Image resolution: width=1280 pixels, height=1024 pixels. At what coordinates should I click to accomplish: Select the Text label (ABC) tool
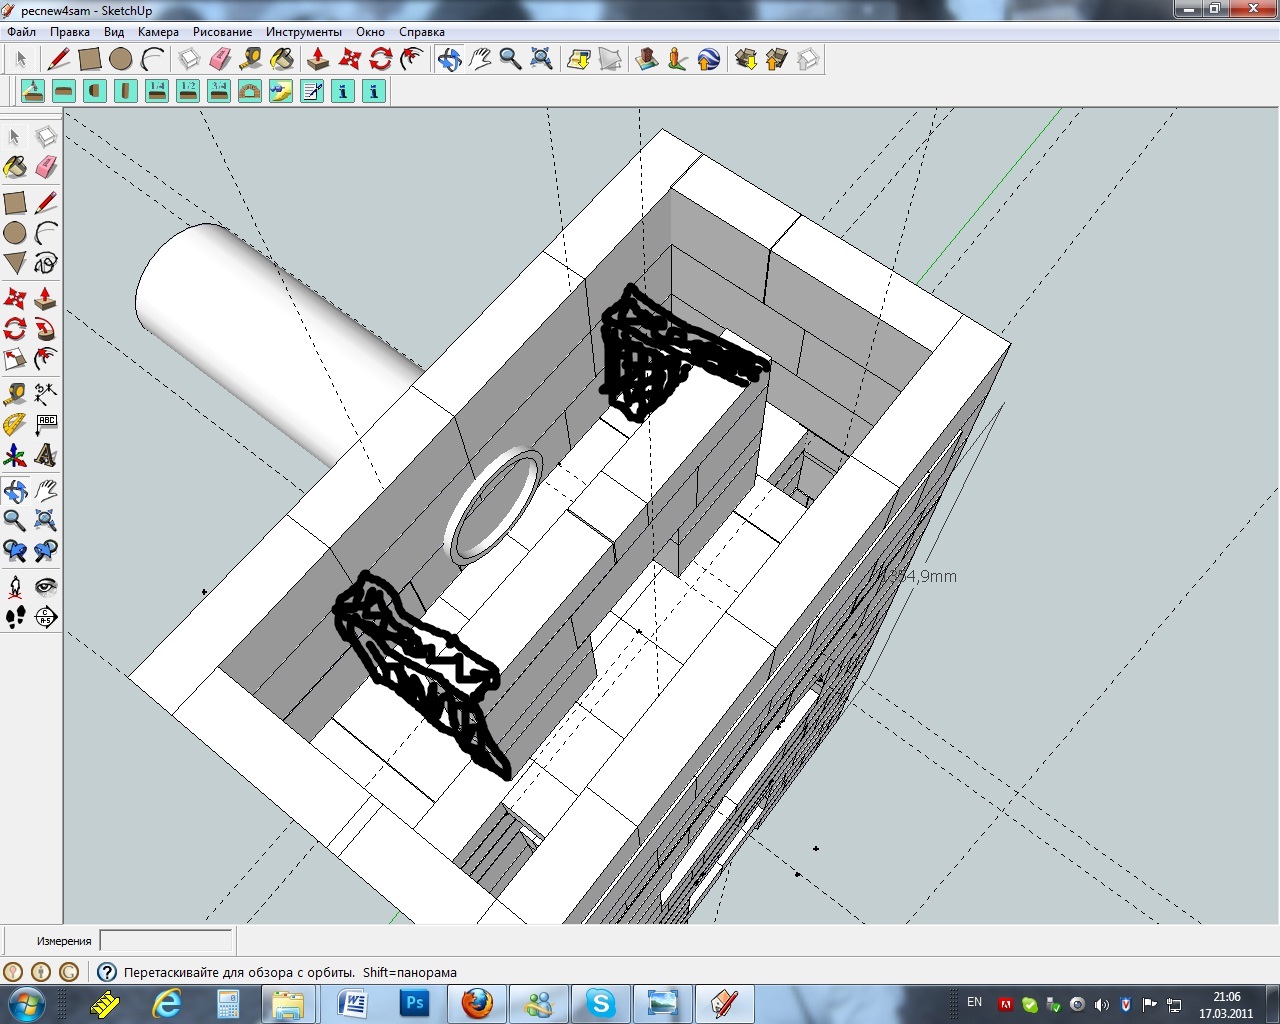46,424
